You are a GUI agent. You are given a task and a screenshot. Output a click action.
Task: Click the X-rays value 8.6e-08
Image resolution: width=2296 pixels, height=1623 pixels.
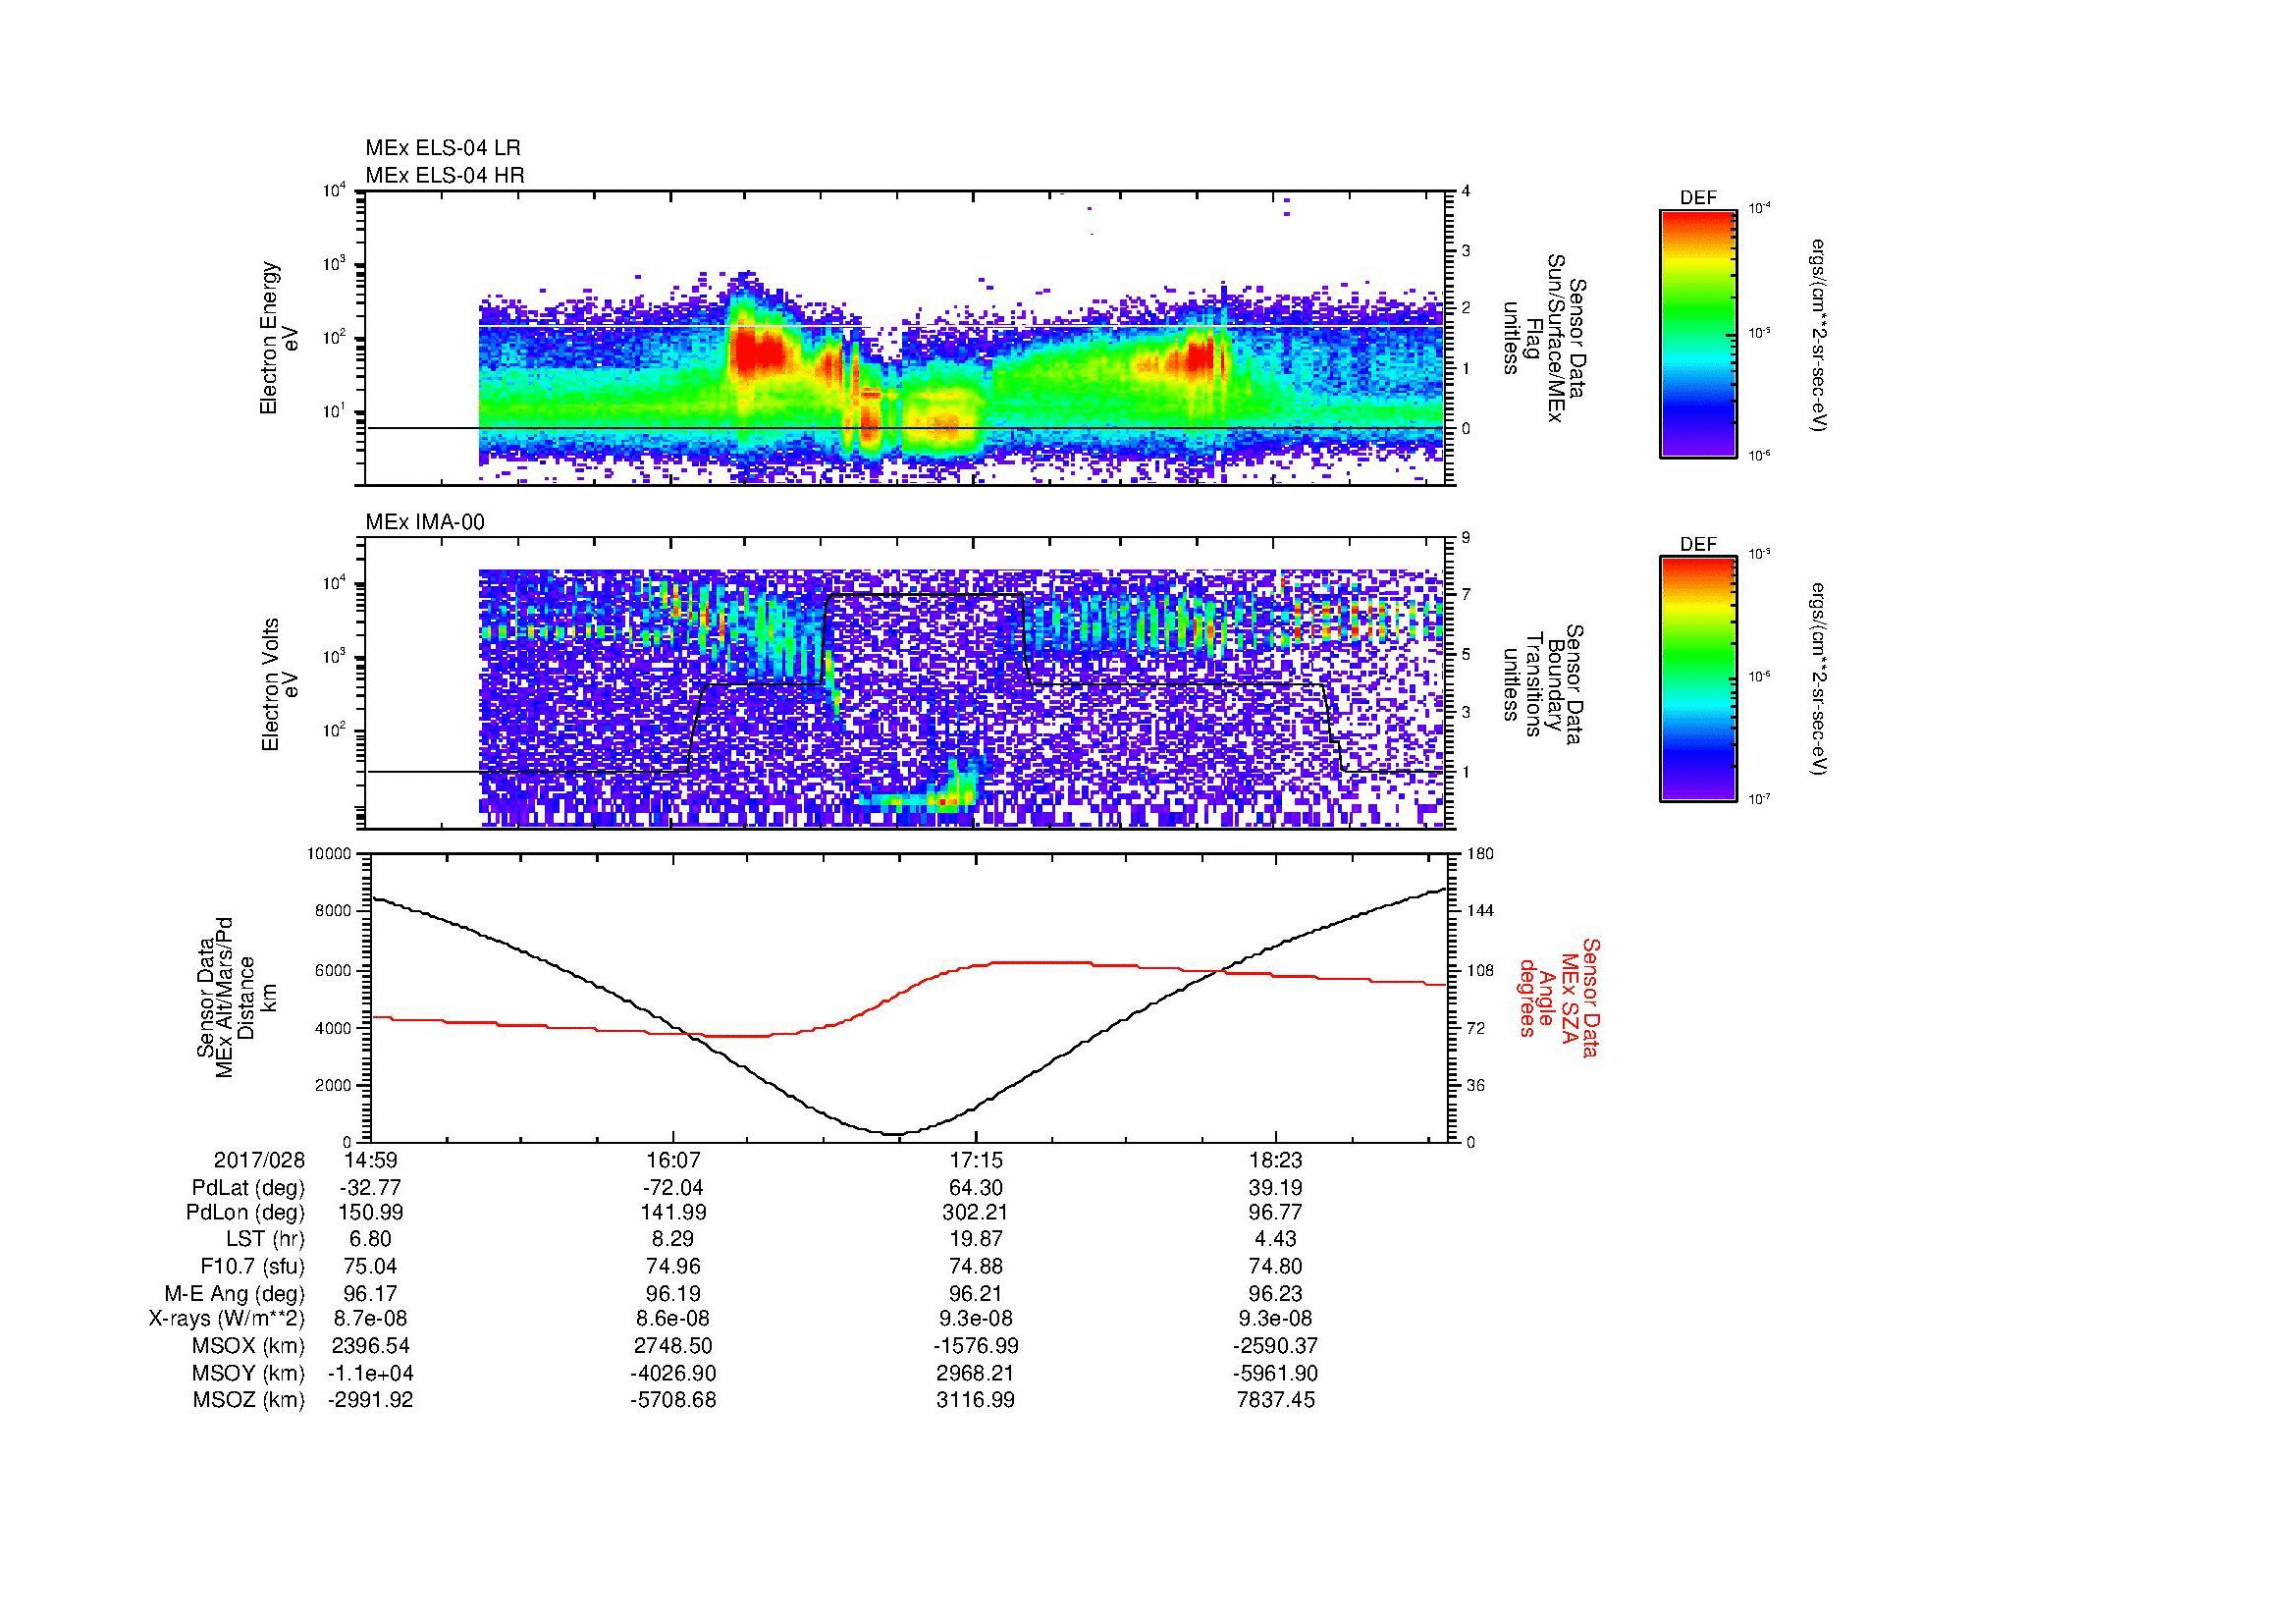(673, 1320)
